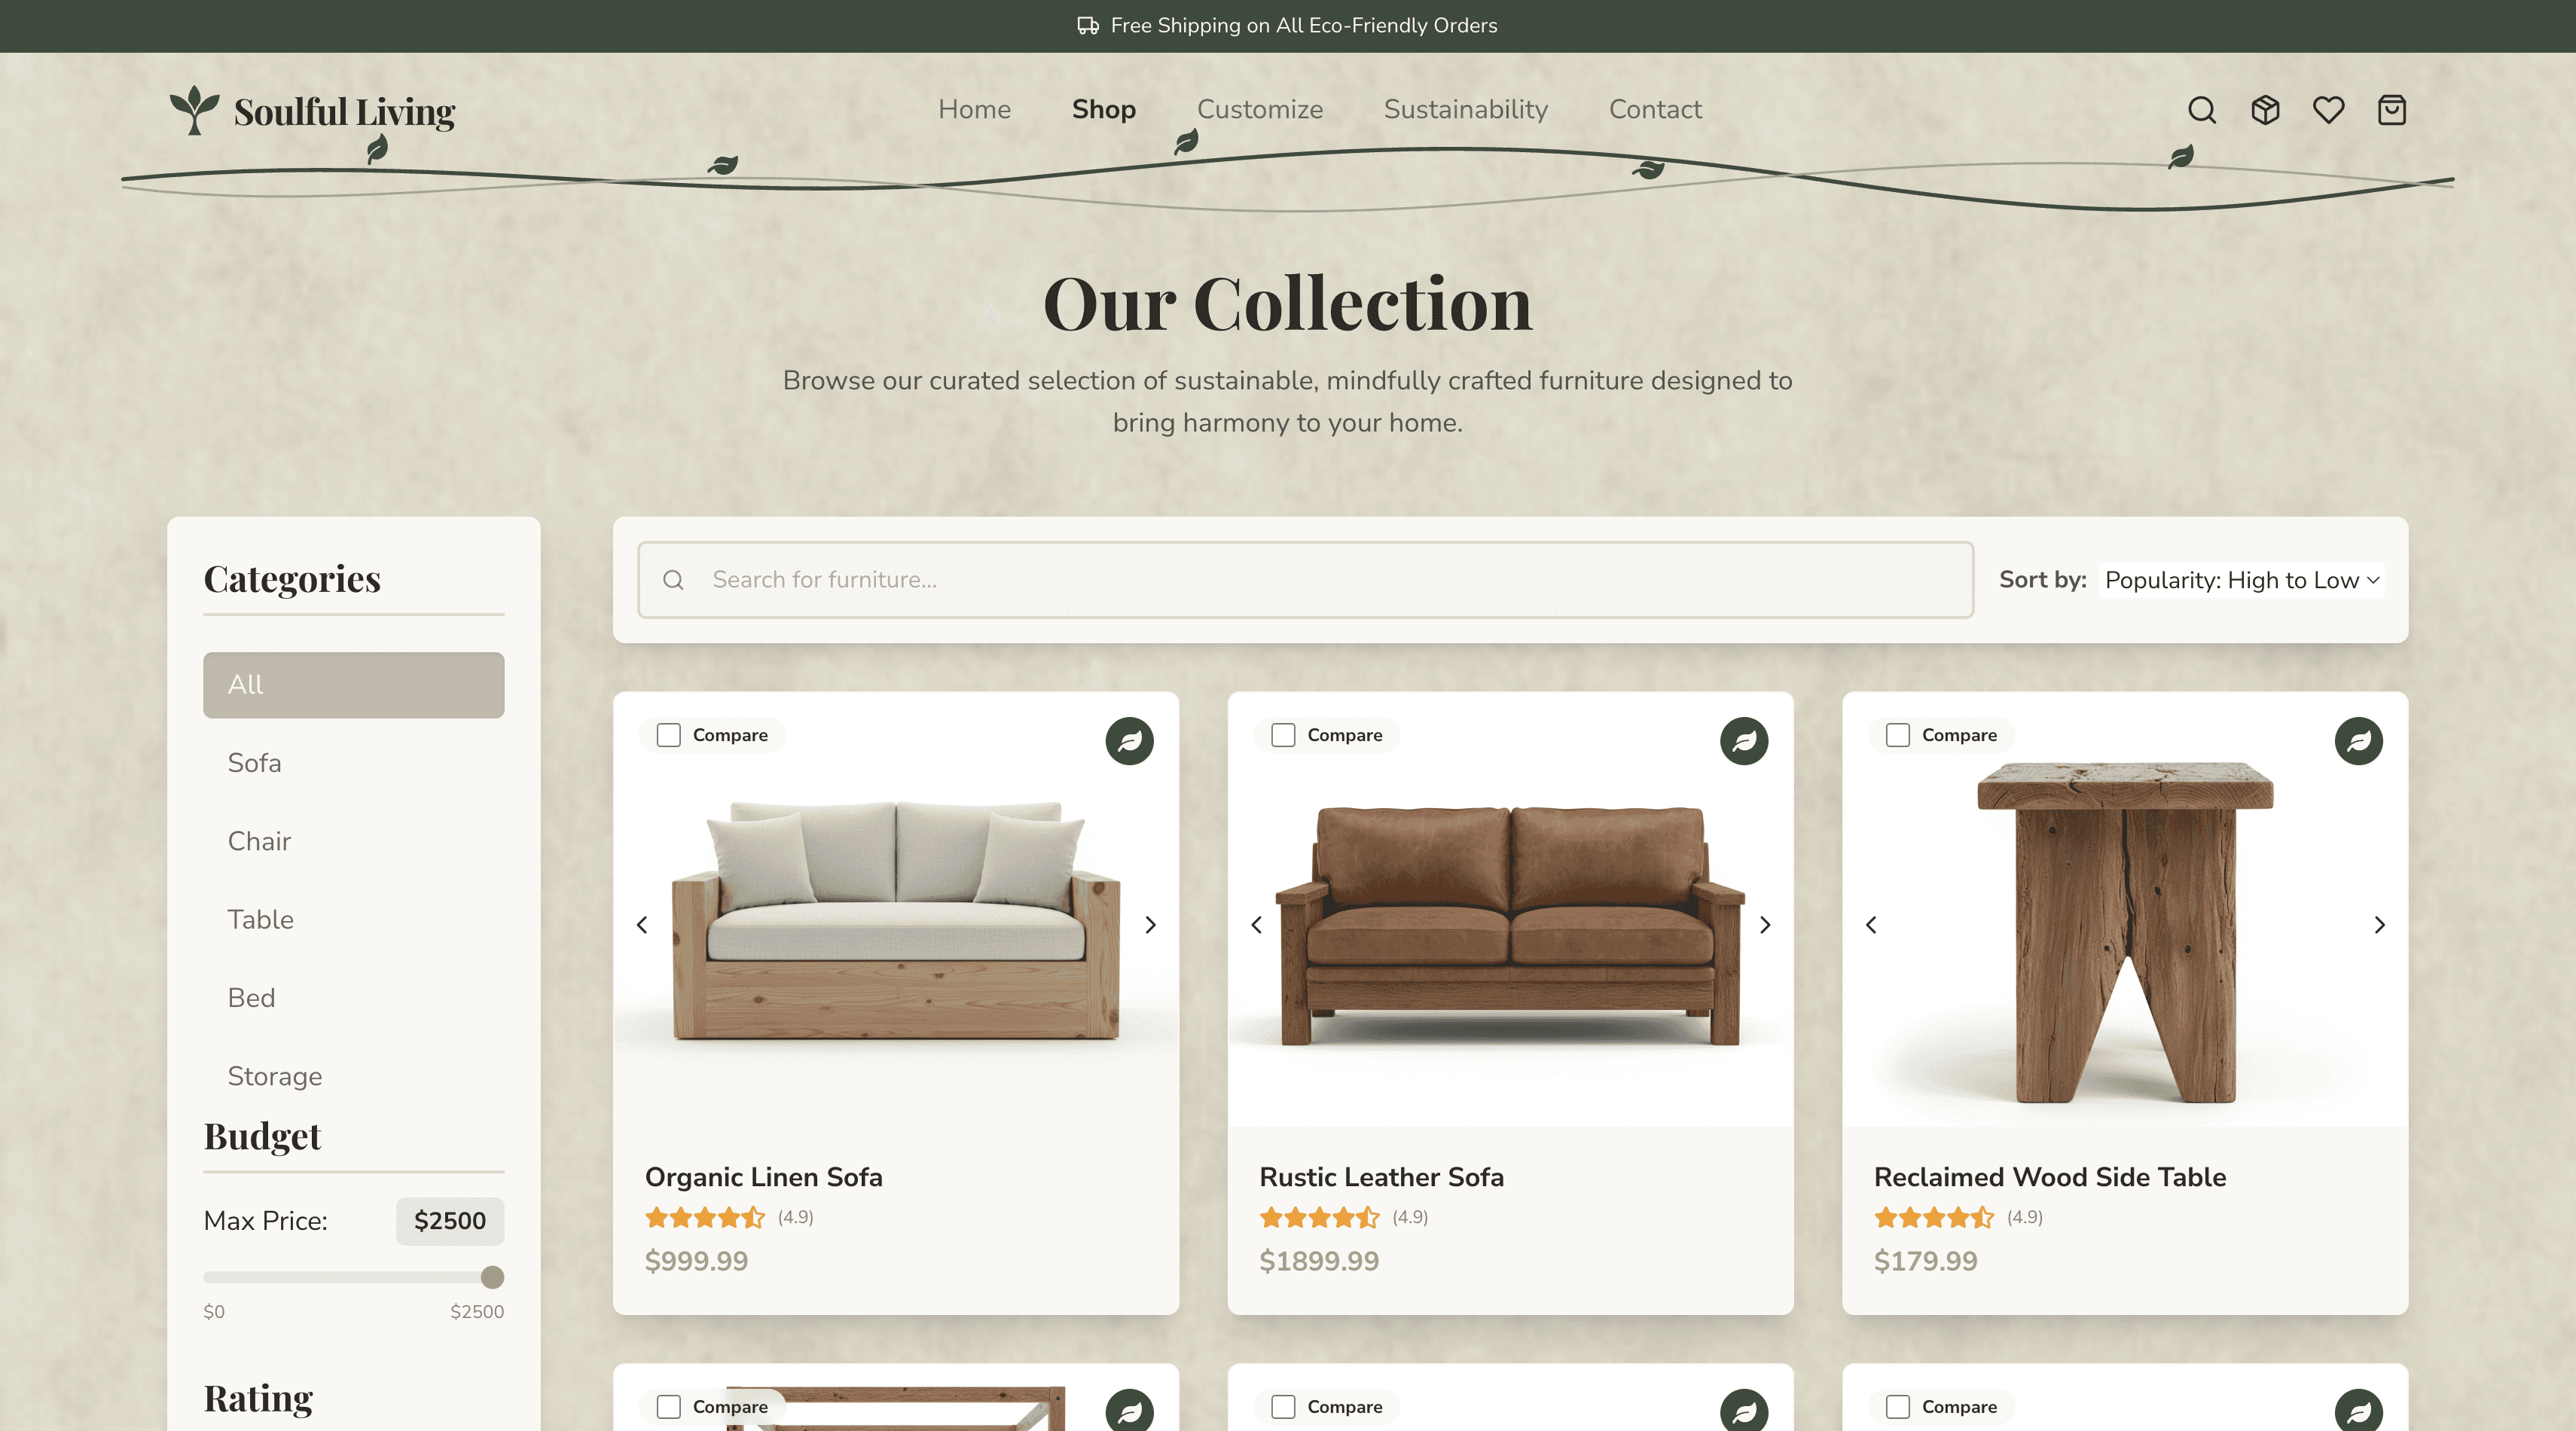This screenshot has height=1431, width=2576.
Task: Click the Soulful Living leaf logo
Action: (194, 110)
